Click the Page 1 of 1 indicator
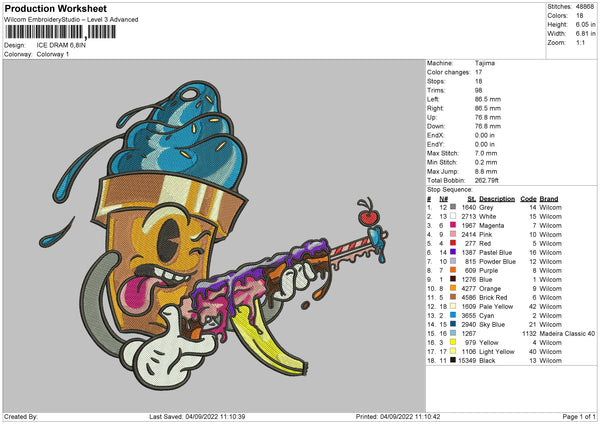The height and width of the screenshot is (424, 600). pos(579,416)
